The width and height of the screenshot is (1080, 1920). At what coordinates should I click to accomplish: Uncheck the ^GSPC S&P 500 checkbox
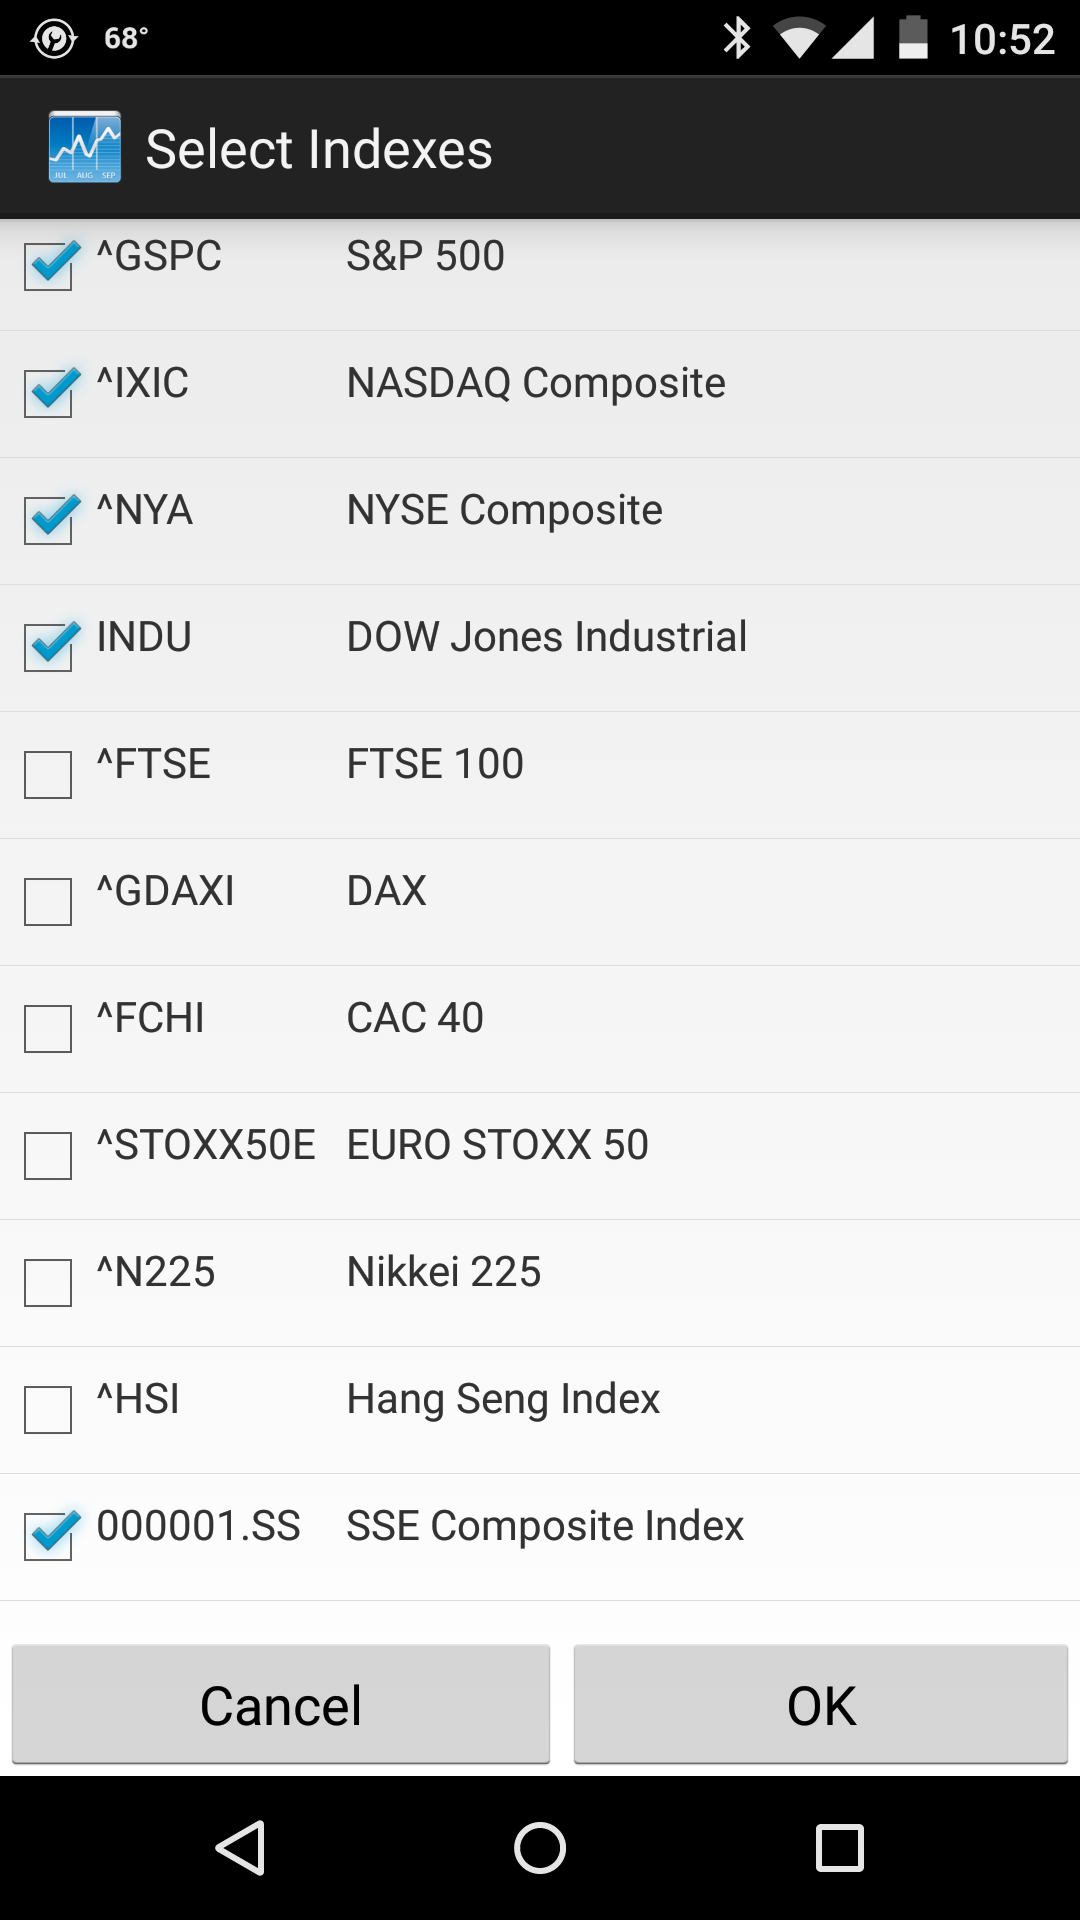(x=49, y=266)
